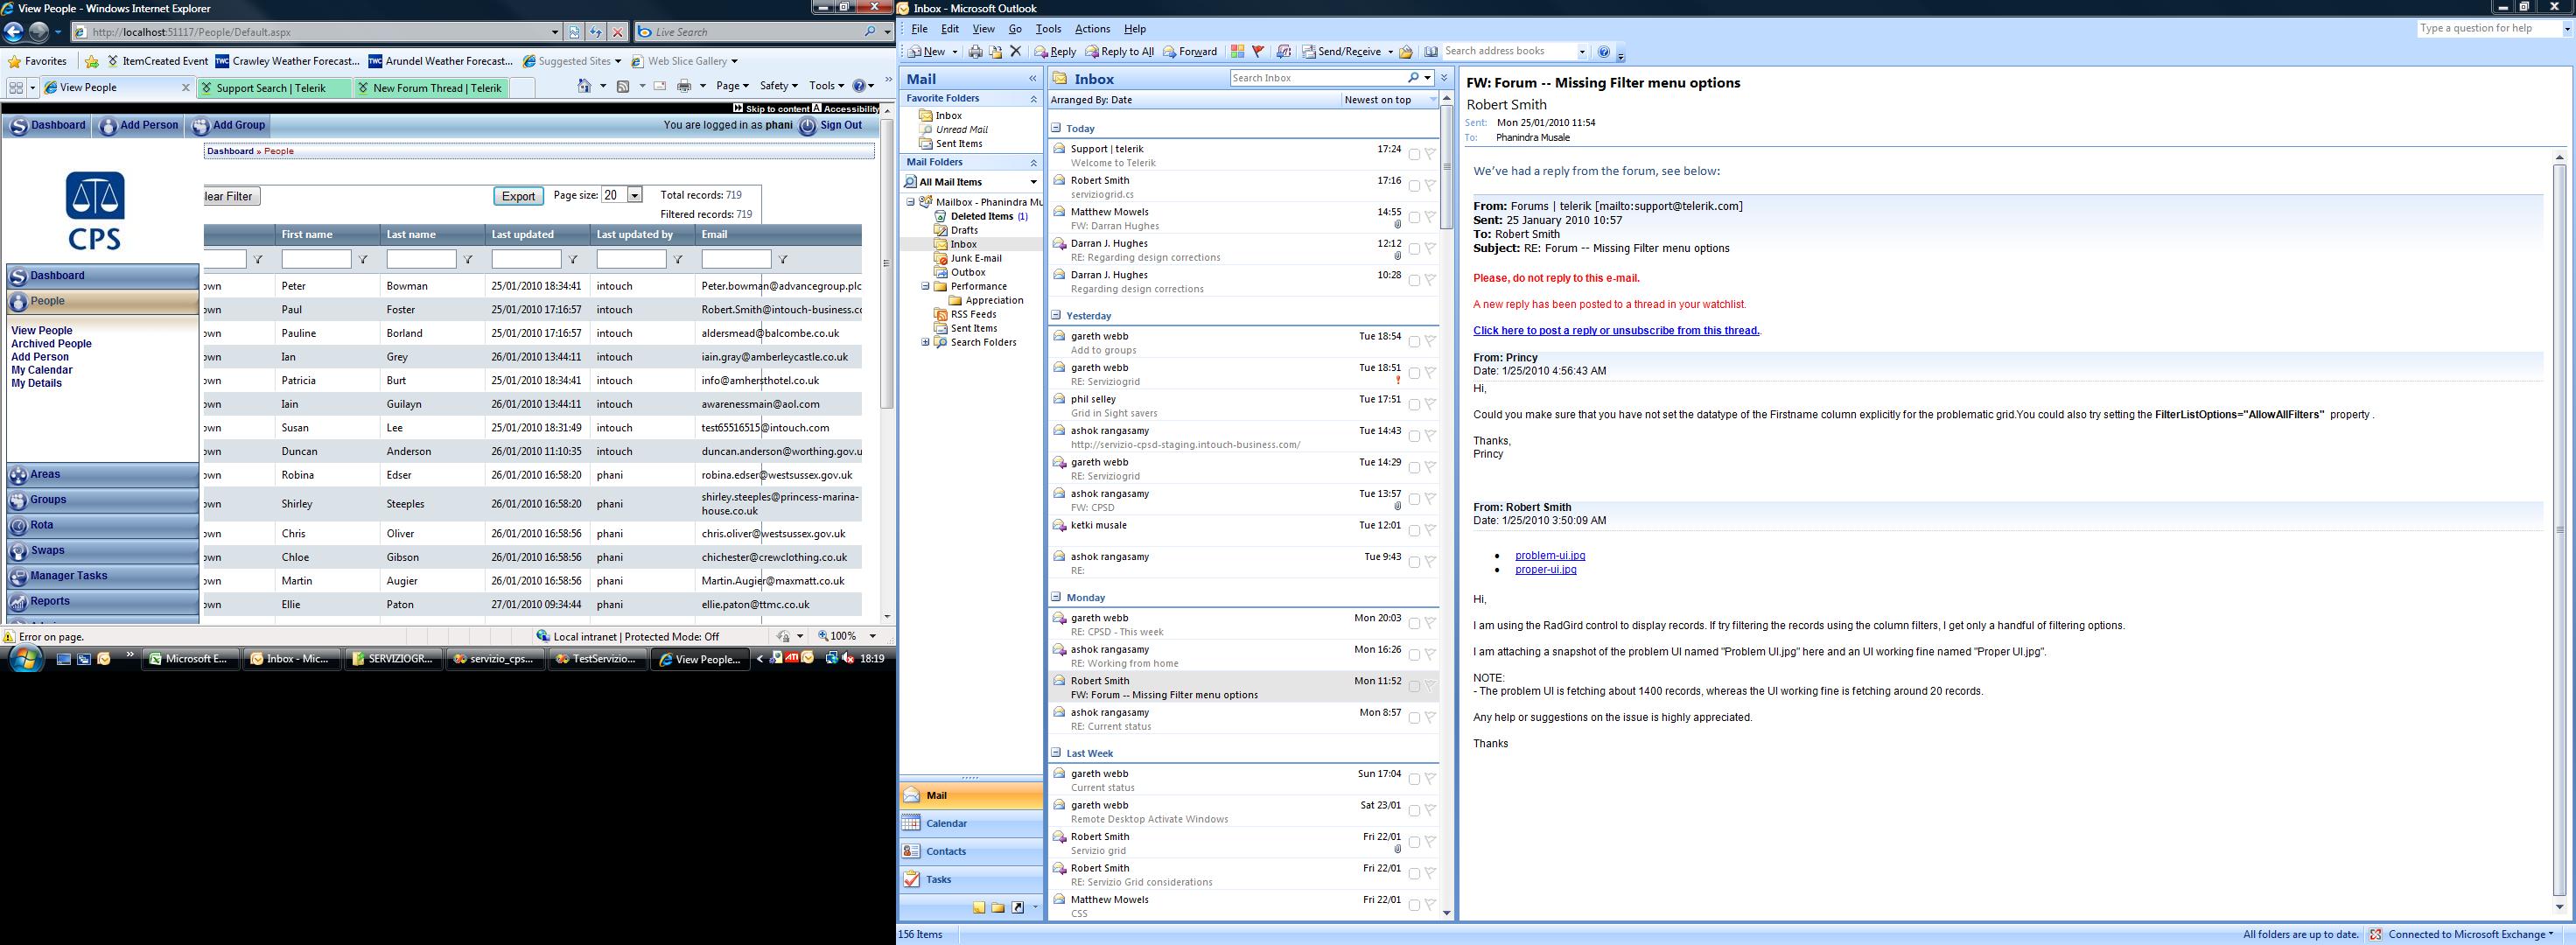
Task: Click Add to Favorites Bar star-arrow icon
Action: tap(92, 61)
